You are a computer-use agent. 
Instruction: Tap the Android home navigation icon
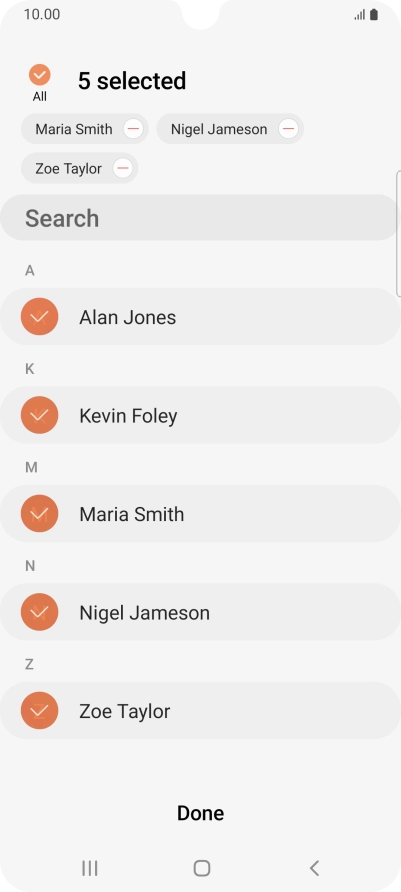(202, 868)
